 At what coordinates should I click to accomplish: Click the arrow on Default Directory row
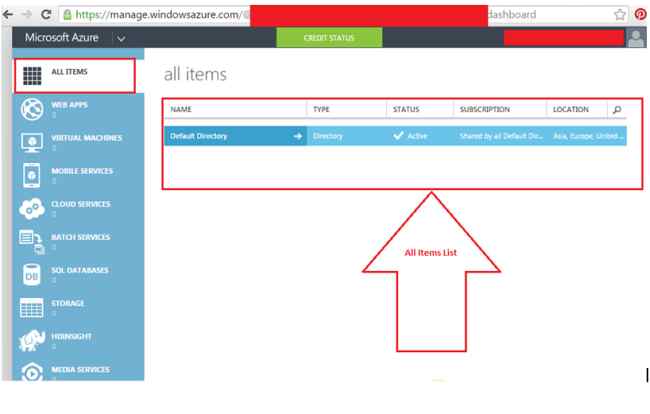(x=298, y=136)
